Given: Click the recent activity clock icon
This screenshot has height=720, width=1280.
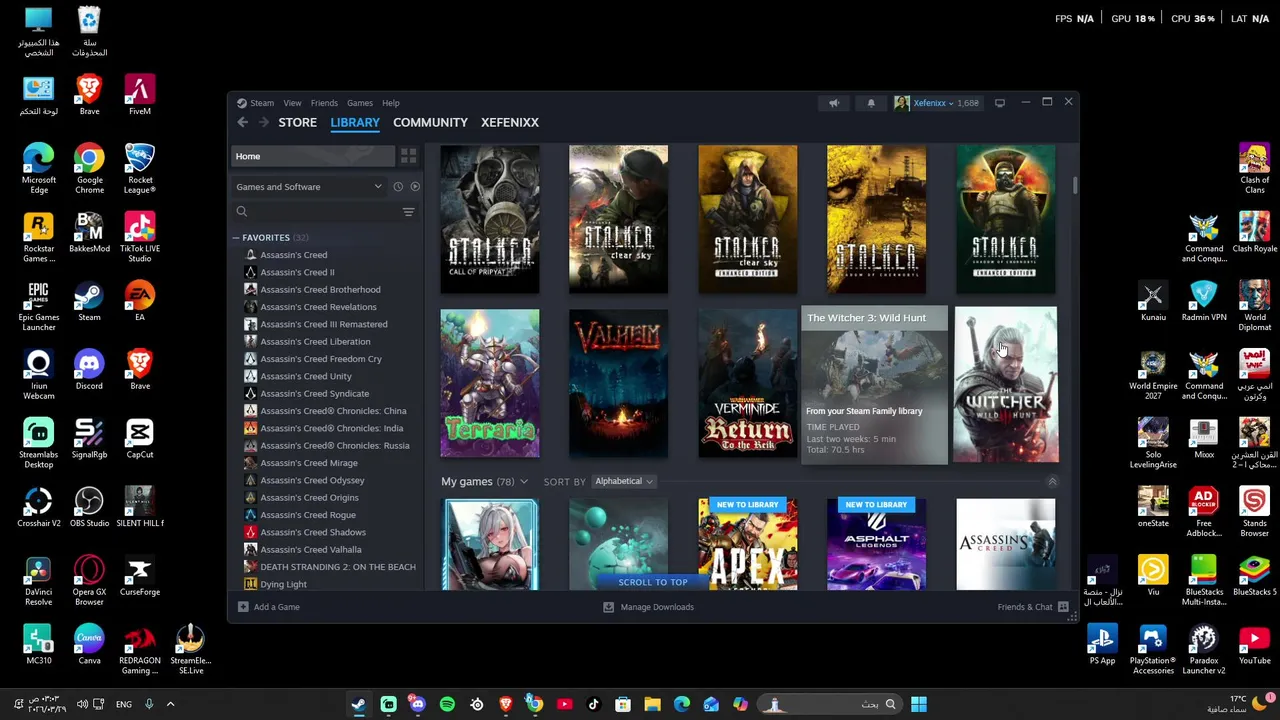Looking at the screenshot, I should [x=398, y=187].
